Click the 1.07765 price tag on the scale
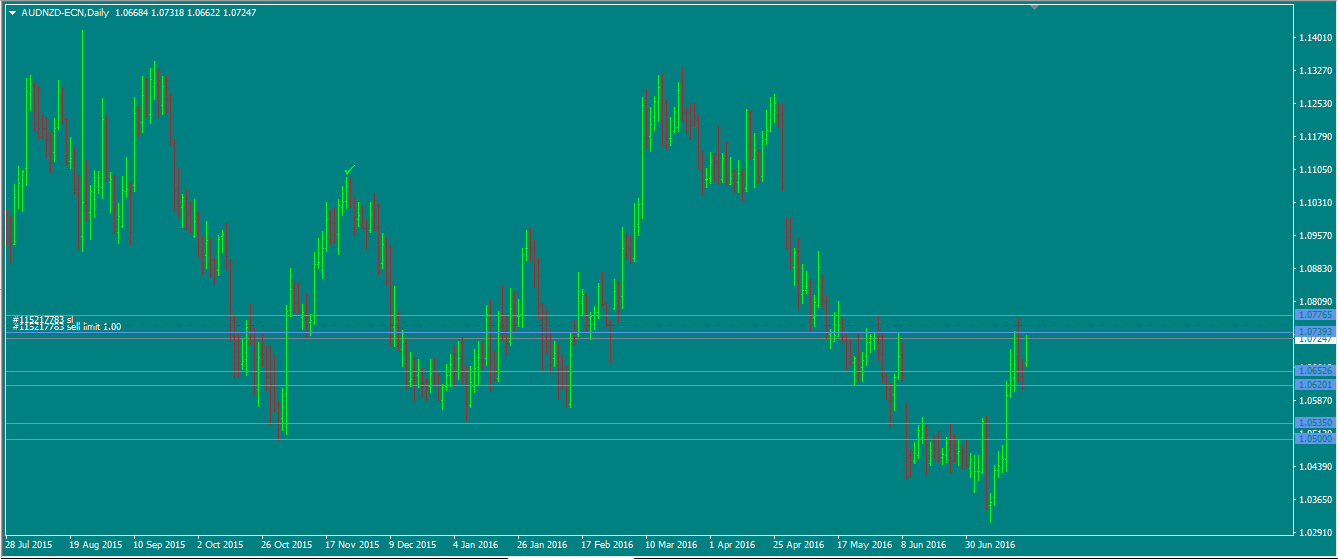The image size is (1338, 559). (x=1314, y=315)
